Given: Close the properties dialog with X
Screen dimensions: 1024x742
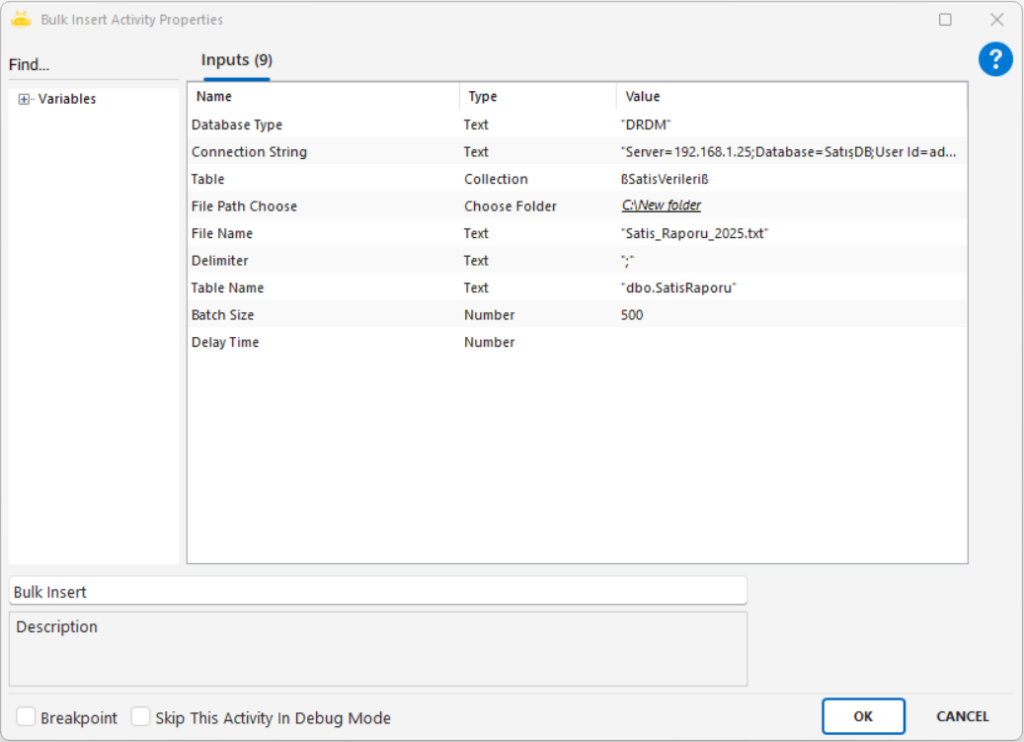Looking at the screenshot, I should (x=996, y=19).
